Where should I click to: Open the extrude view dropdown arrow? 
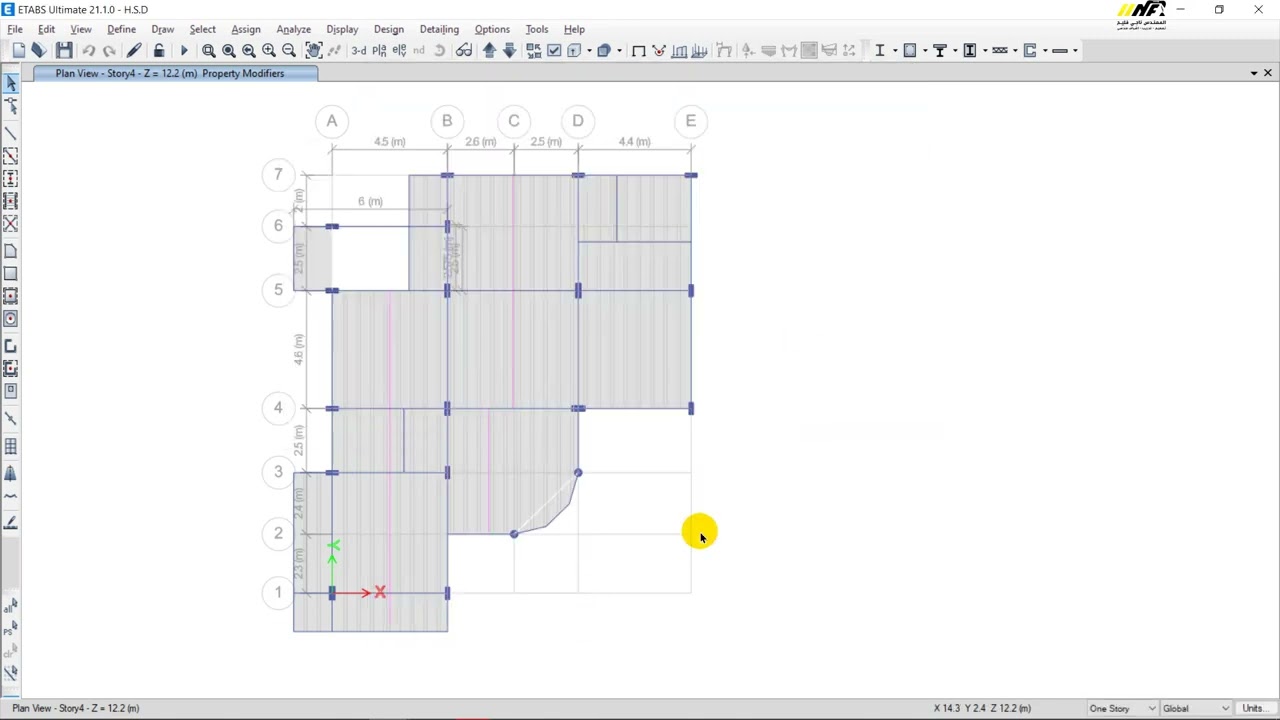(589, 50)
